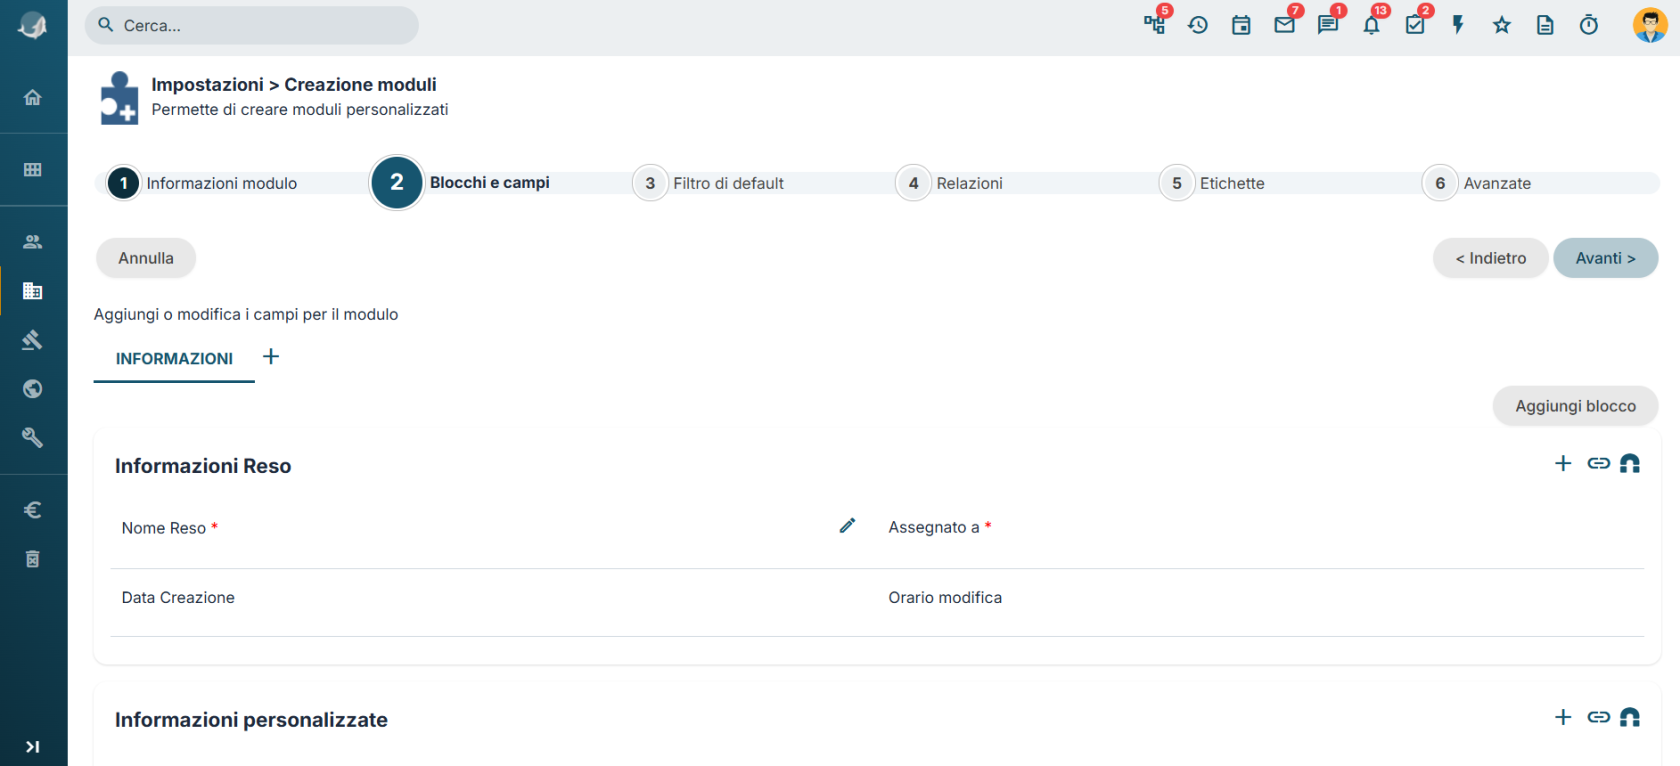Open the wrench tools icon in sidebar

point(33,437)
